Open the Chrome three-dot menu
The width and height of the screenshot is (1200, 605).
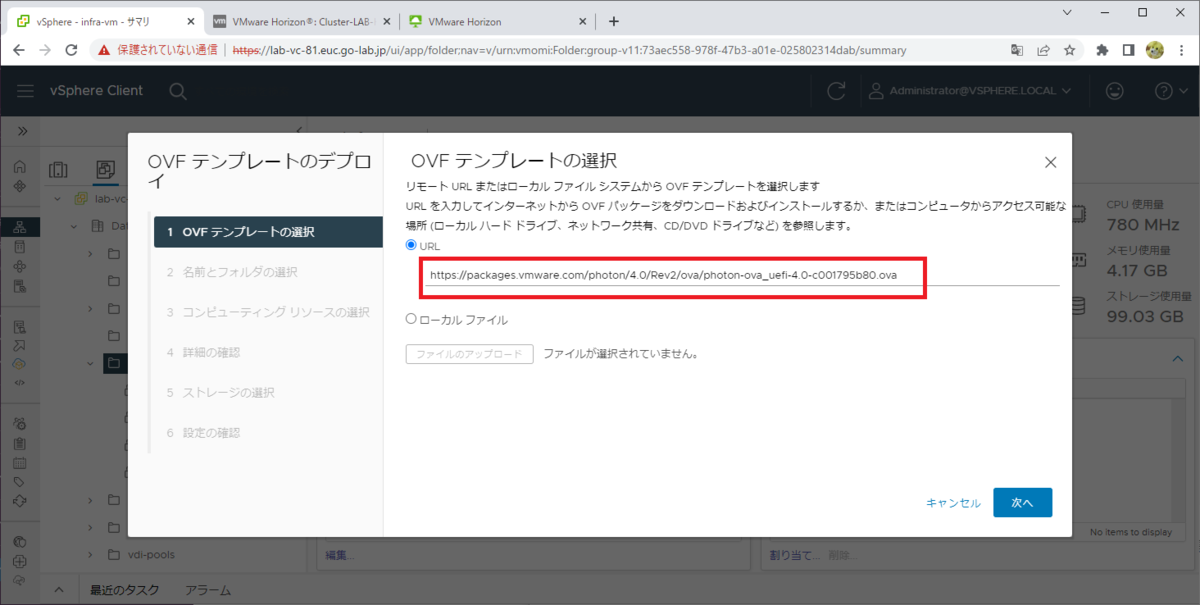tap(1180, 50)
